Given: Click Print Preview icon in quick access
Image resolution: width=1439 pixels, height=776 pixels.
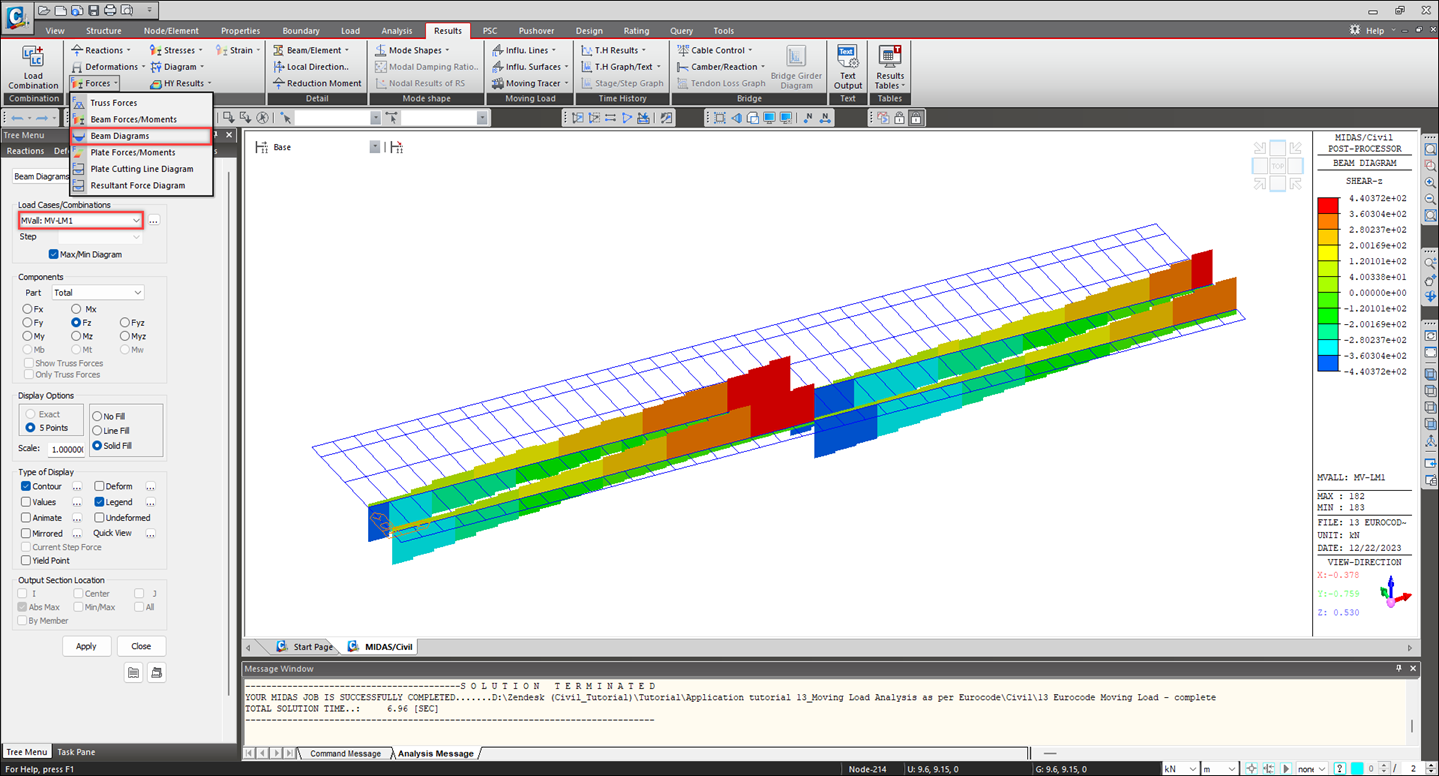Looking at the screenshot, I should coord(125,10).
